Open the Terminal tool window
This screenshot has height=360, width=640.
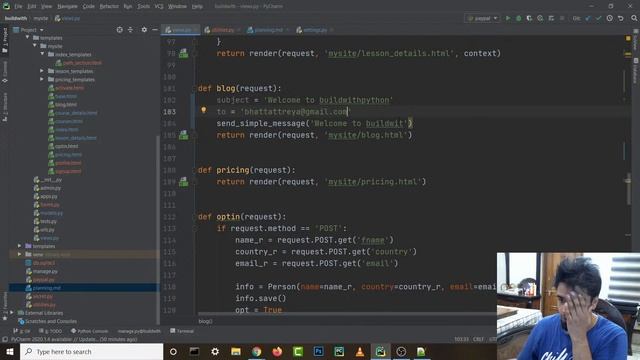(x=182, y=331)
